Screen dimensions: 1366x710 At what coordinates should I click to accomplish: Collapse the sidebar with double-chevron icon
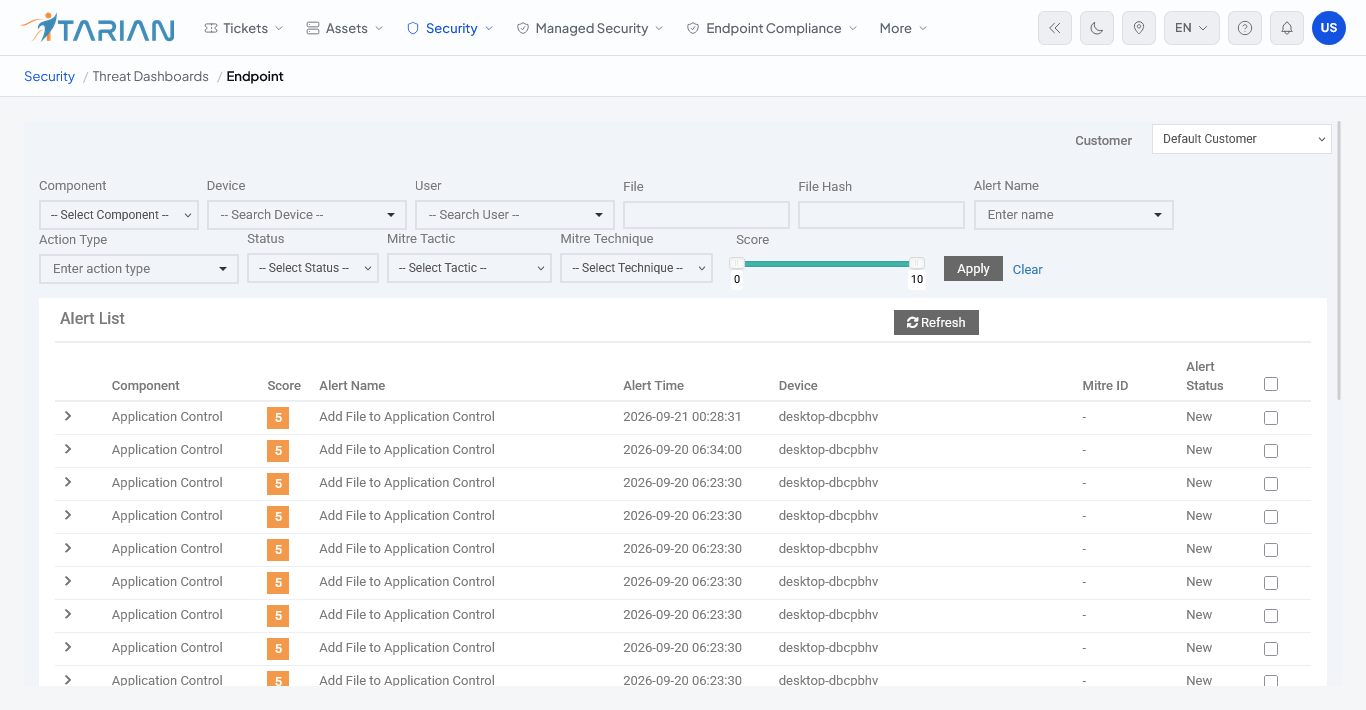[1055, 28]
